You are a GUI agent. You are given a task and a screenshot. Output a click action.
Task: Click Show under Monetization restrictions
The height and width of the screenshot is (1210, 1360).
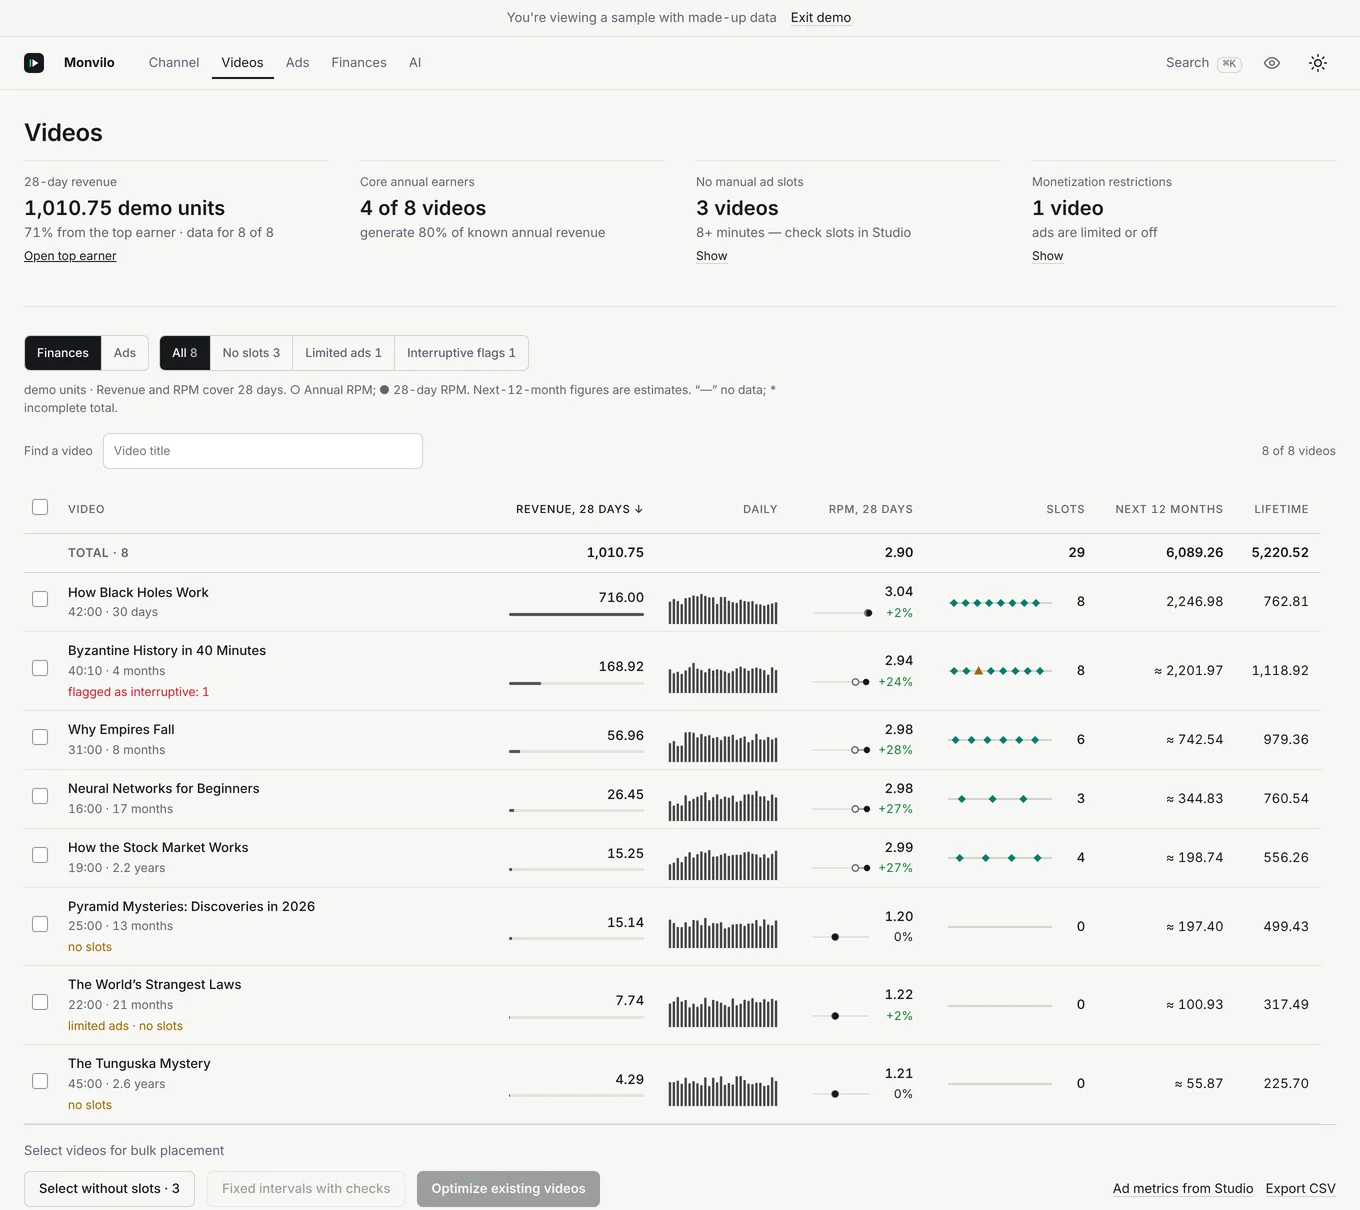coord(1048,256)
